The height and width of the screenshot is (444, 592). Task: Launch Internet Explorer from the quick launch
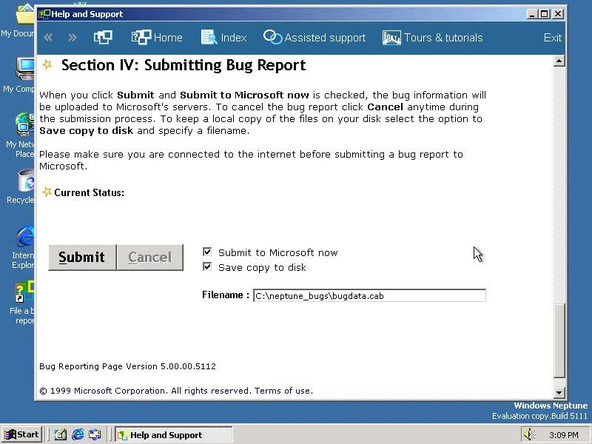click(78, 435)
